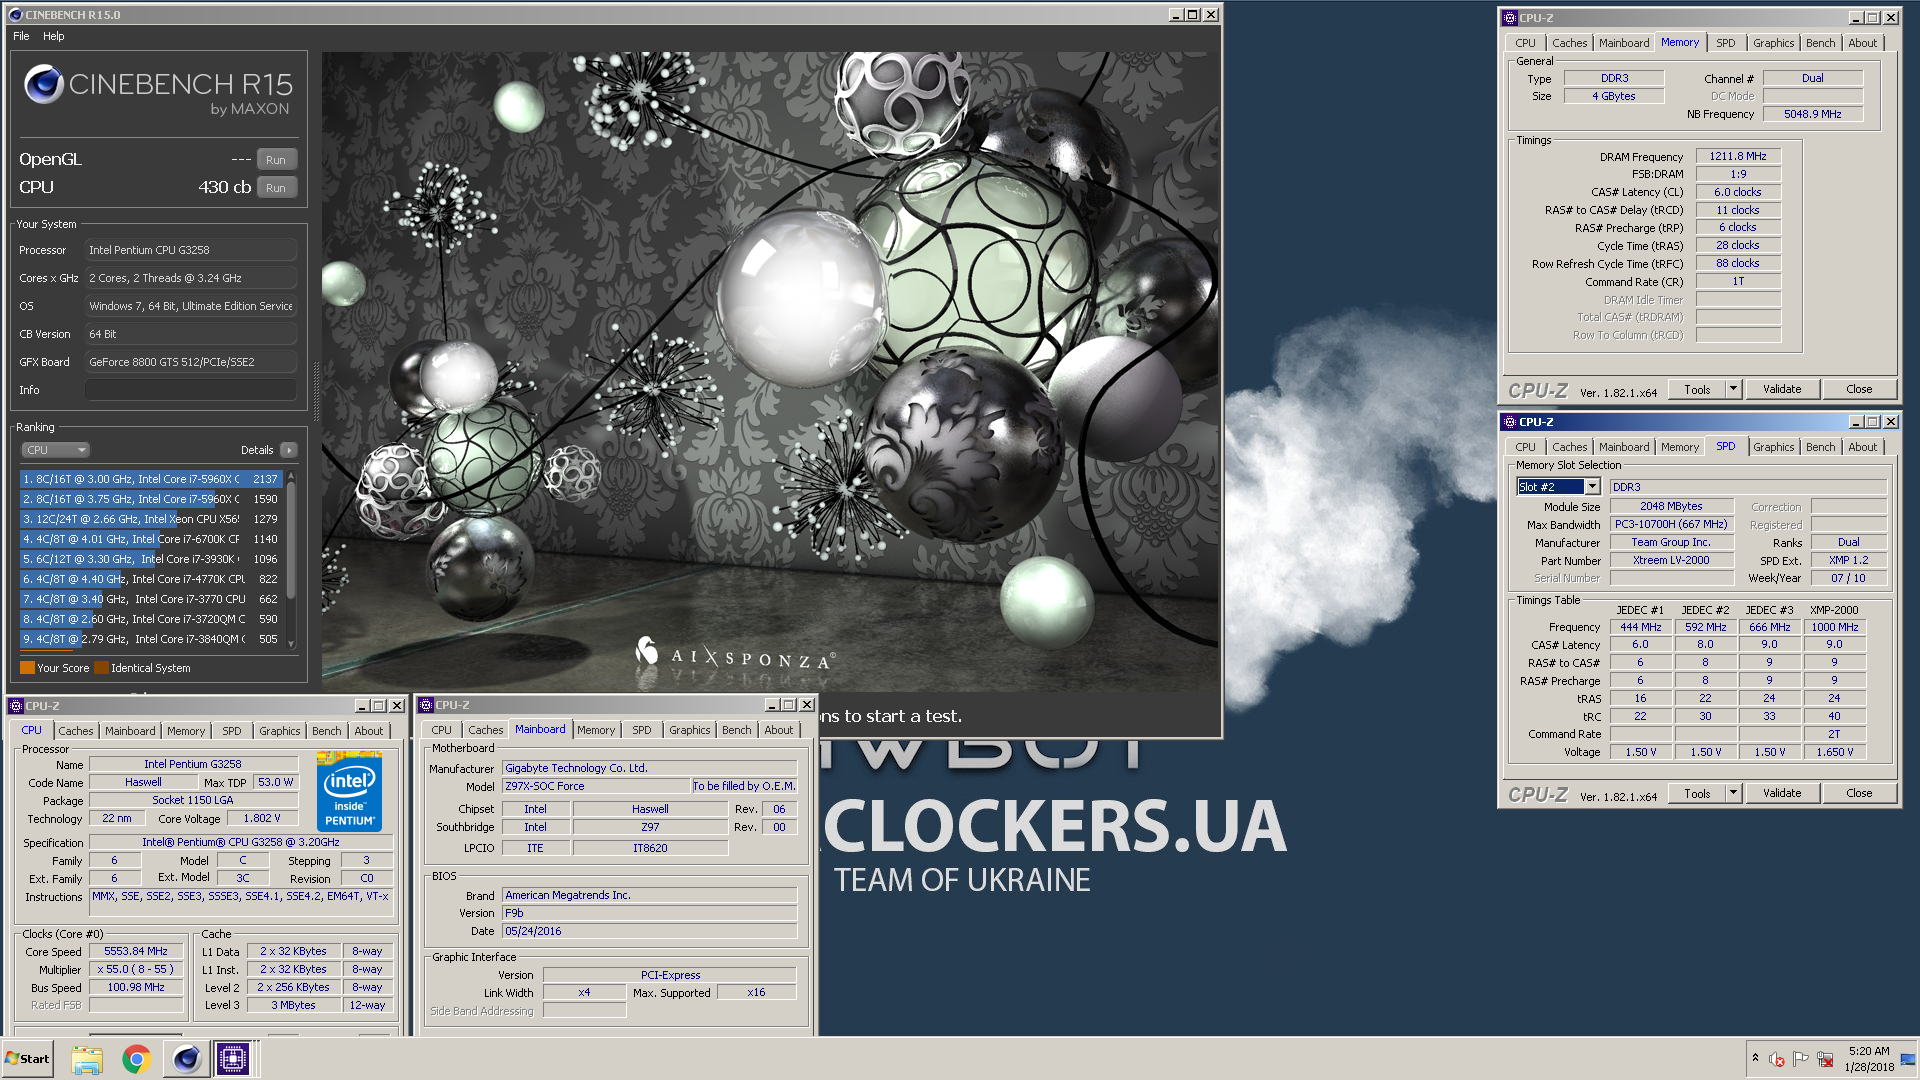Click the CPU-Z SPD window title bar icon
This screenshot has height=1080, width=1920.
point(1510,422)
